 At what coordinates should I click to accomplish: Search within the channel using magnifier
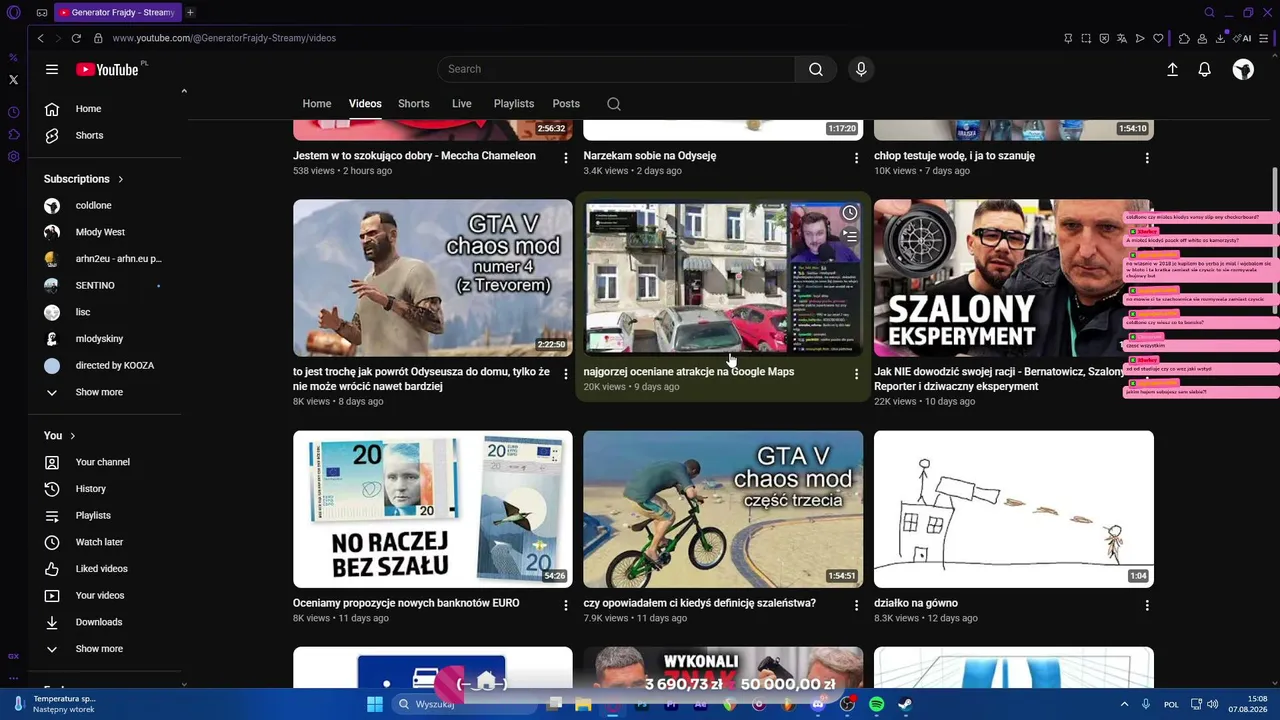(x=614, y=104)
